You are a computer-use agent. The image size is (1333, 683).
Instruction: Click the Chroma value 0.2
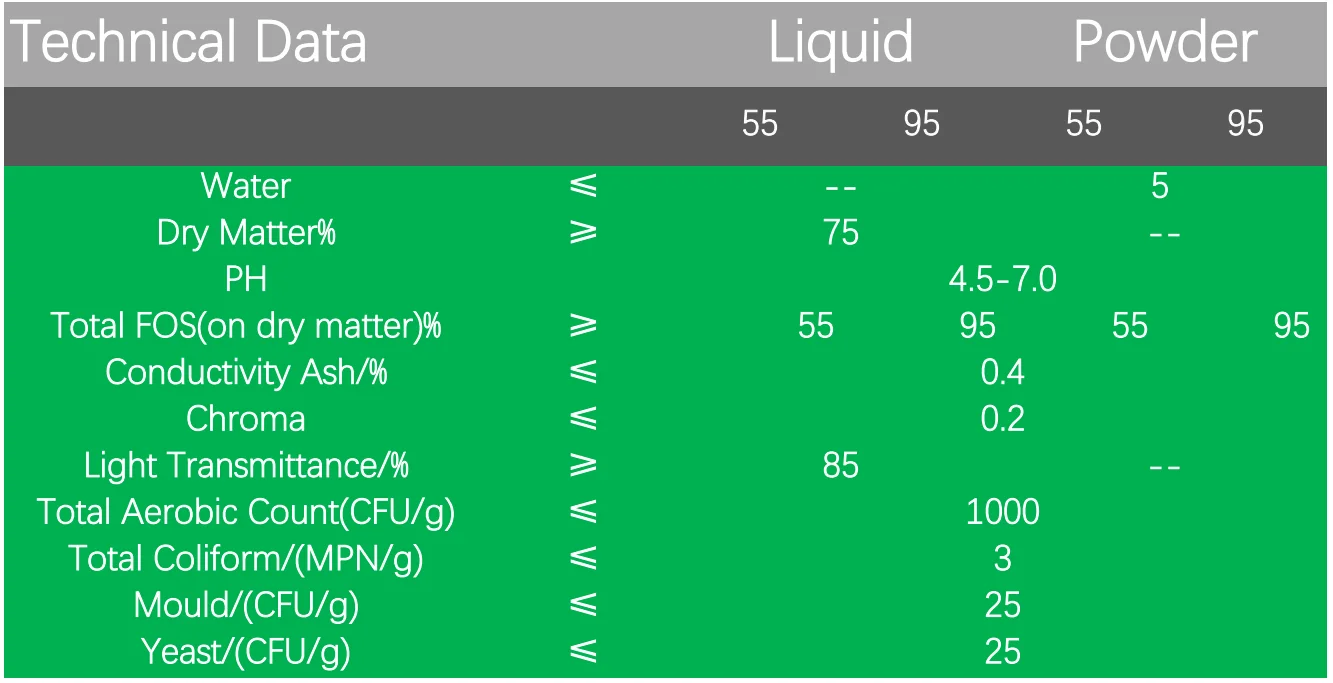pyautogui.click(x=1002, y=419)
